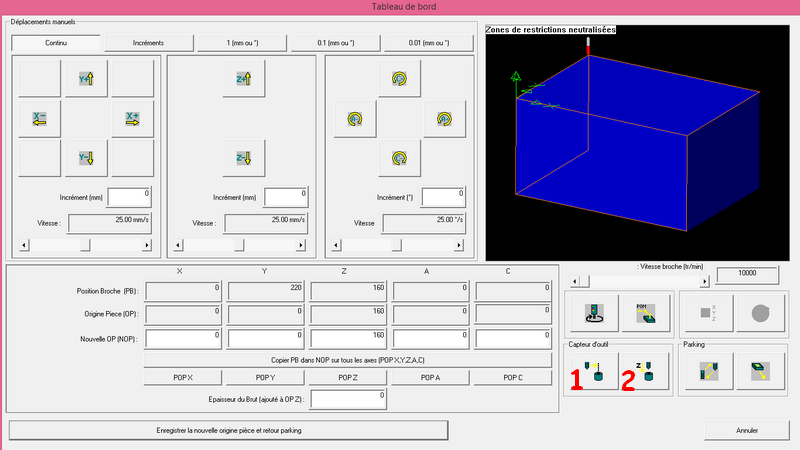Viewport: 800px width, 450px height.
Task: Click the Annuler button
Action: [x=746, y=431]
